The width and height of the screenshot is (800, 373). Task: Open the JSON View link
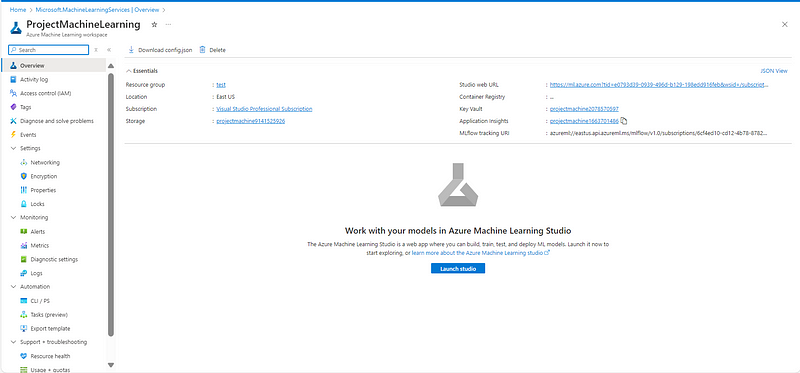pyautogui.click(x=774, y=71)
